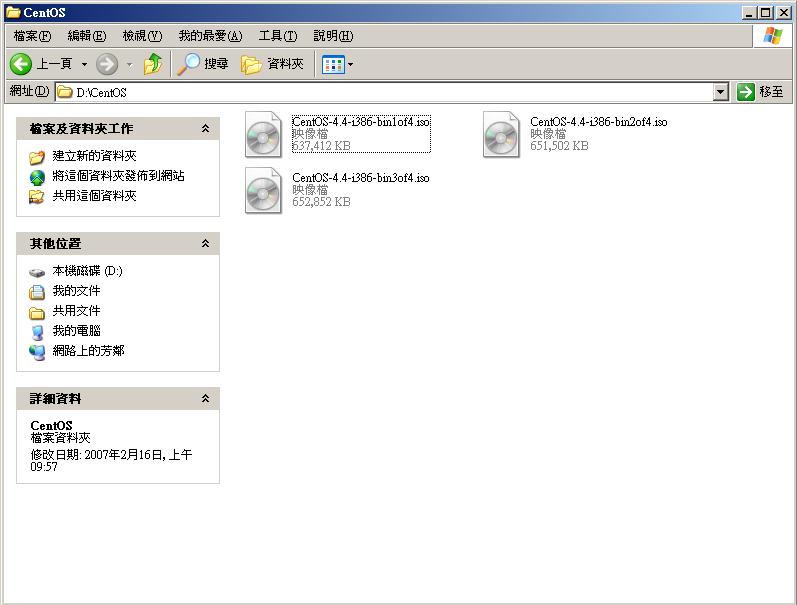Click the folder icon in the address bar
797x605 pixels.
click(x=64, y=92)
